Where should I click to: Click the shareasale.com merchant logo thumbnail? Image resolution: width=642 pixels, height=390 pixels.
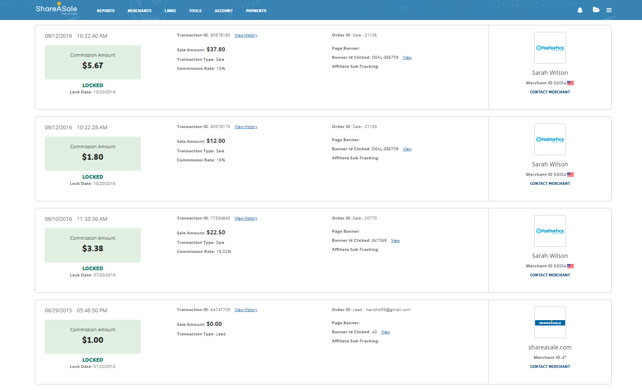pyautogui.click(x=550, y=322)
